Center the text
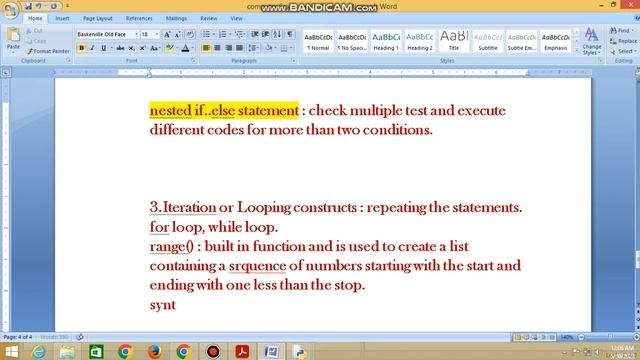Image resolution: width=640 pixels, height=360 pixels. pyautogui.click(x=218, y=48)
